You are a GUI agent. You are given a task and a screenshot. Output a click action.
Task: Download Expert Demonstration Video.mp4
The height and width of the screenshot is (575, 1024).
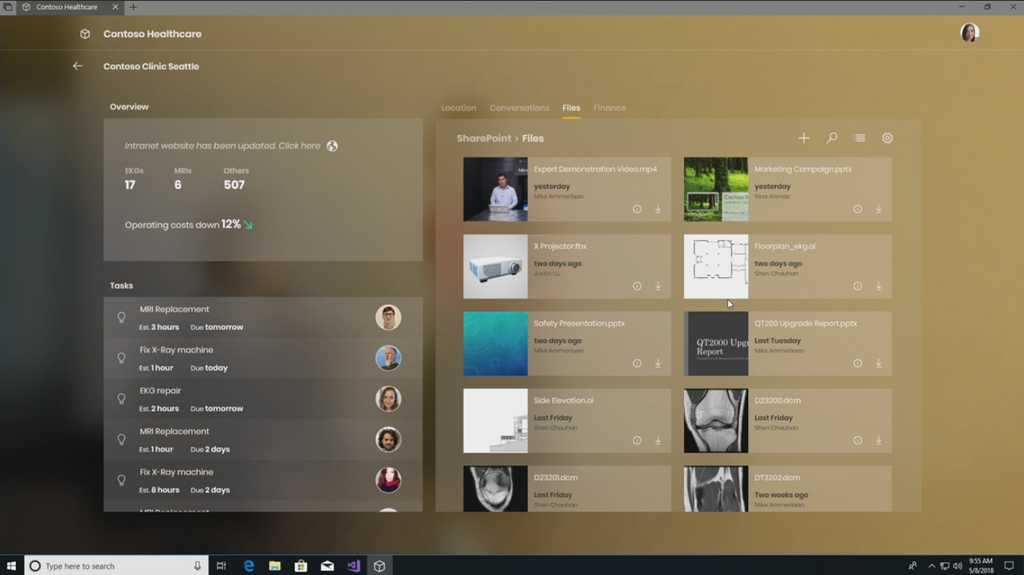(658, 209)
